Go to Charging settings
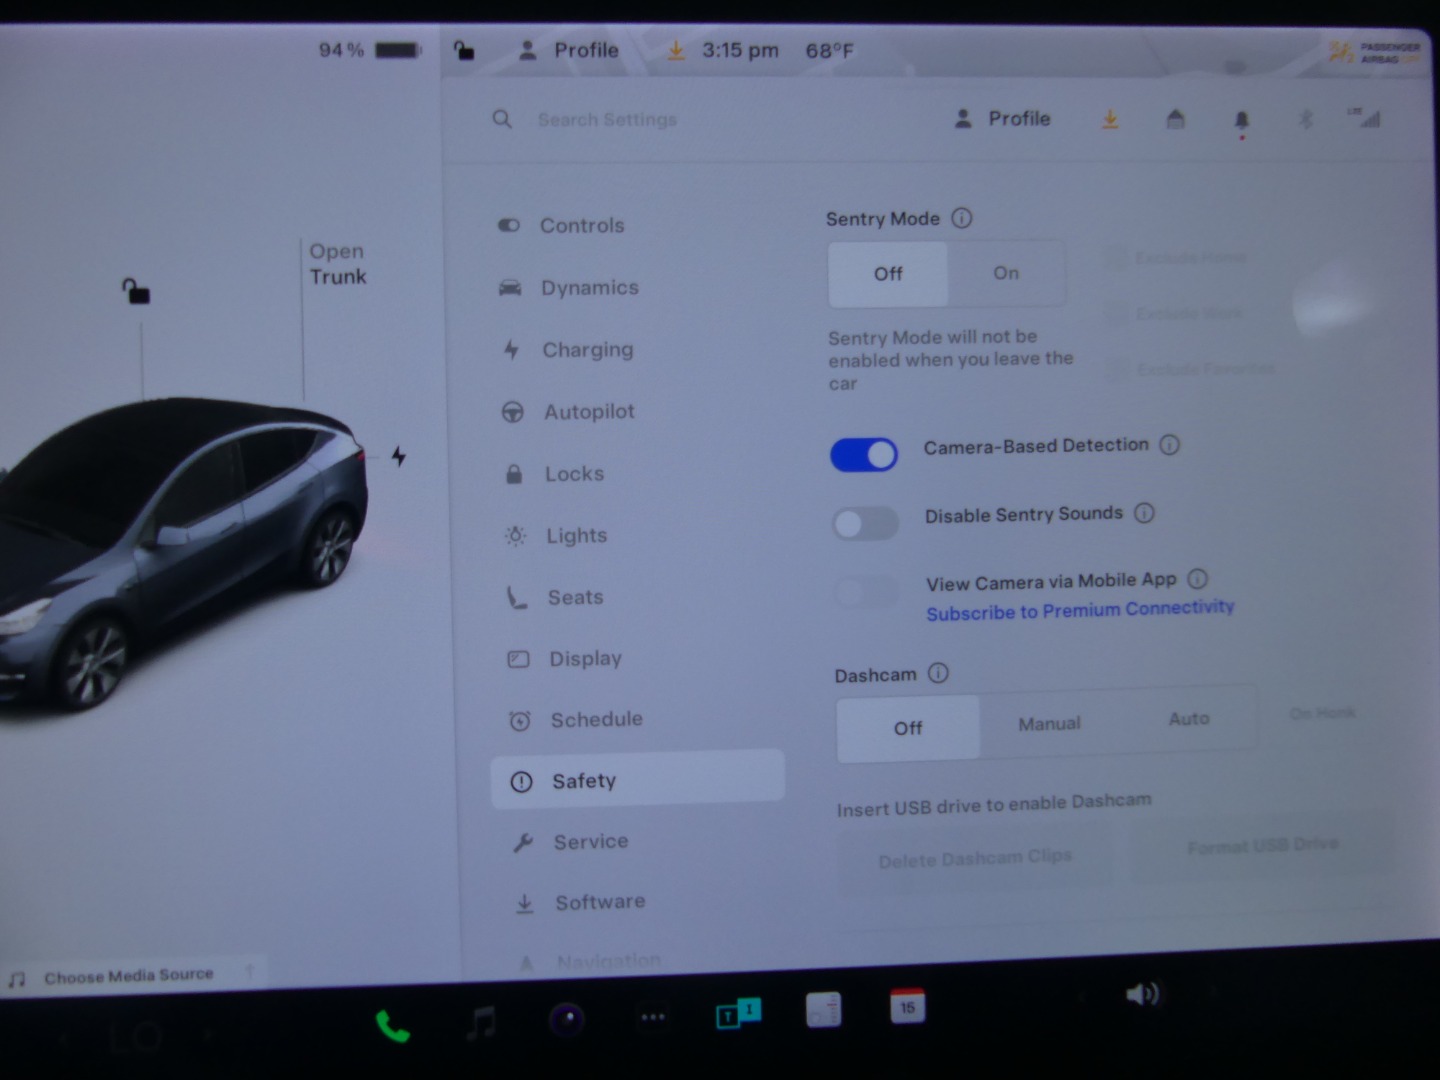The image size is (1440, 1080). click(587, 350)
